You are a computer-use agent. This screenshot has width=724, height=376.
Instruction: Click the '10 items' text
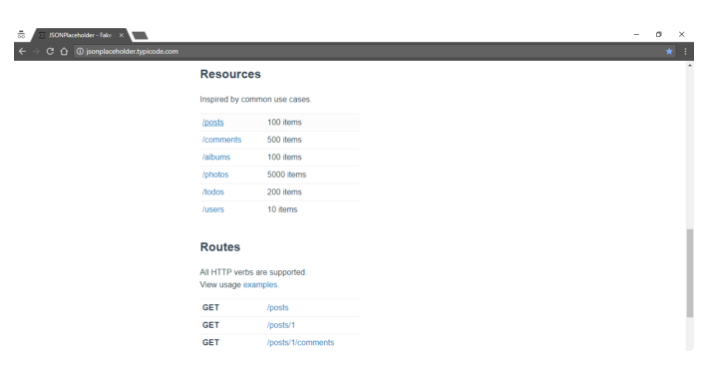pos(282,209)
